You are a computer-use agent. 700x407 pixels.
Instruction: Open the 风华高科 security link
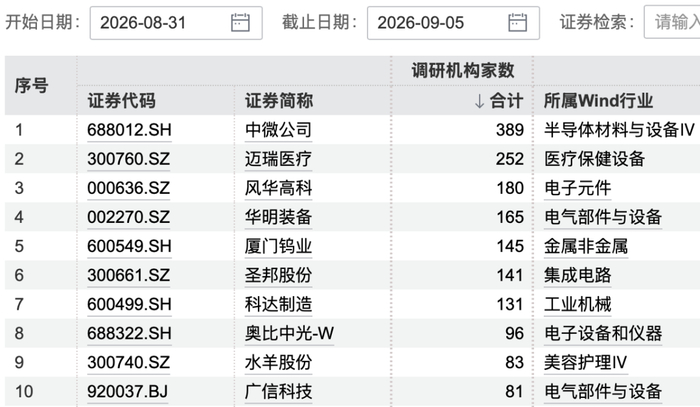(x=278, y=188)
